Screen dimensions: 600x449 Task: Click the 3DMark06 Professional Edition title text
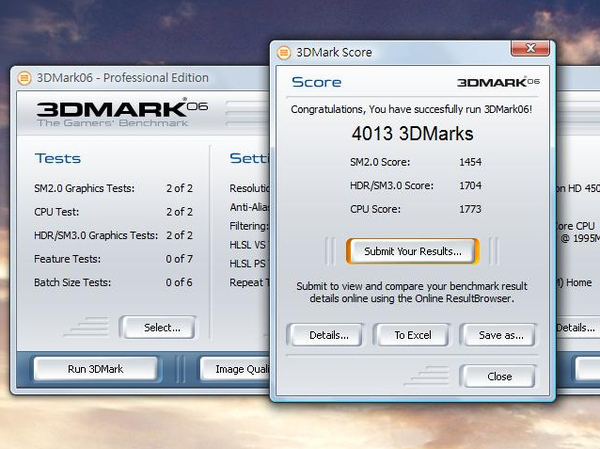tap(122, 78)
